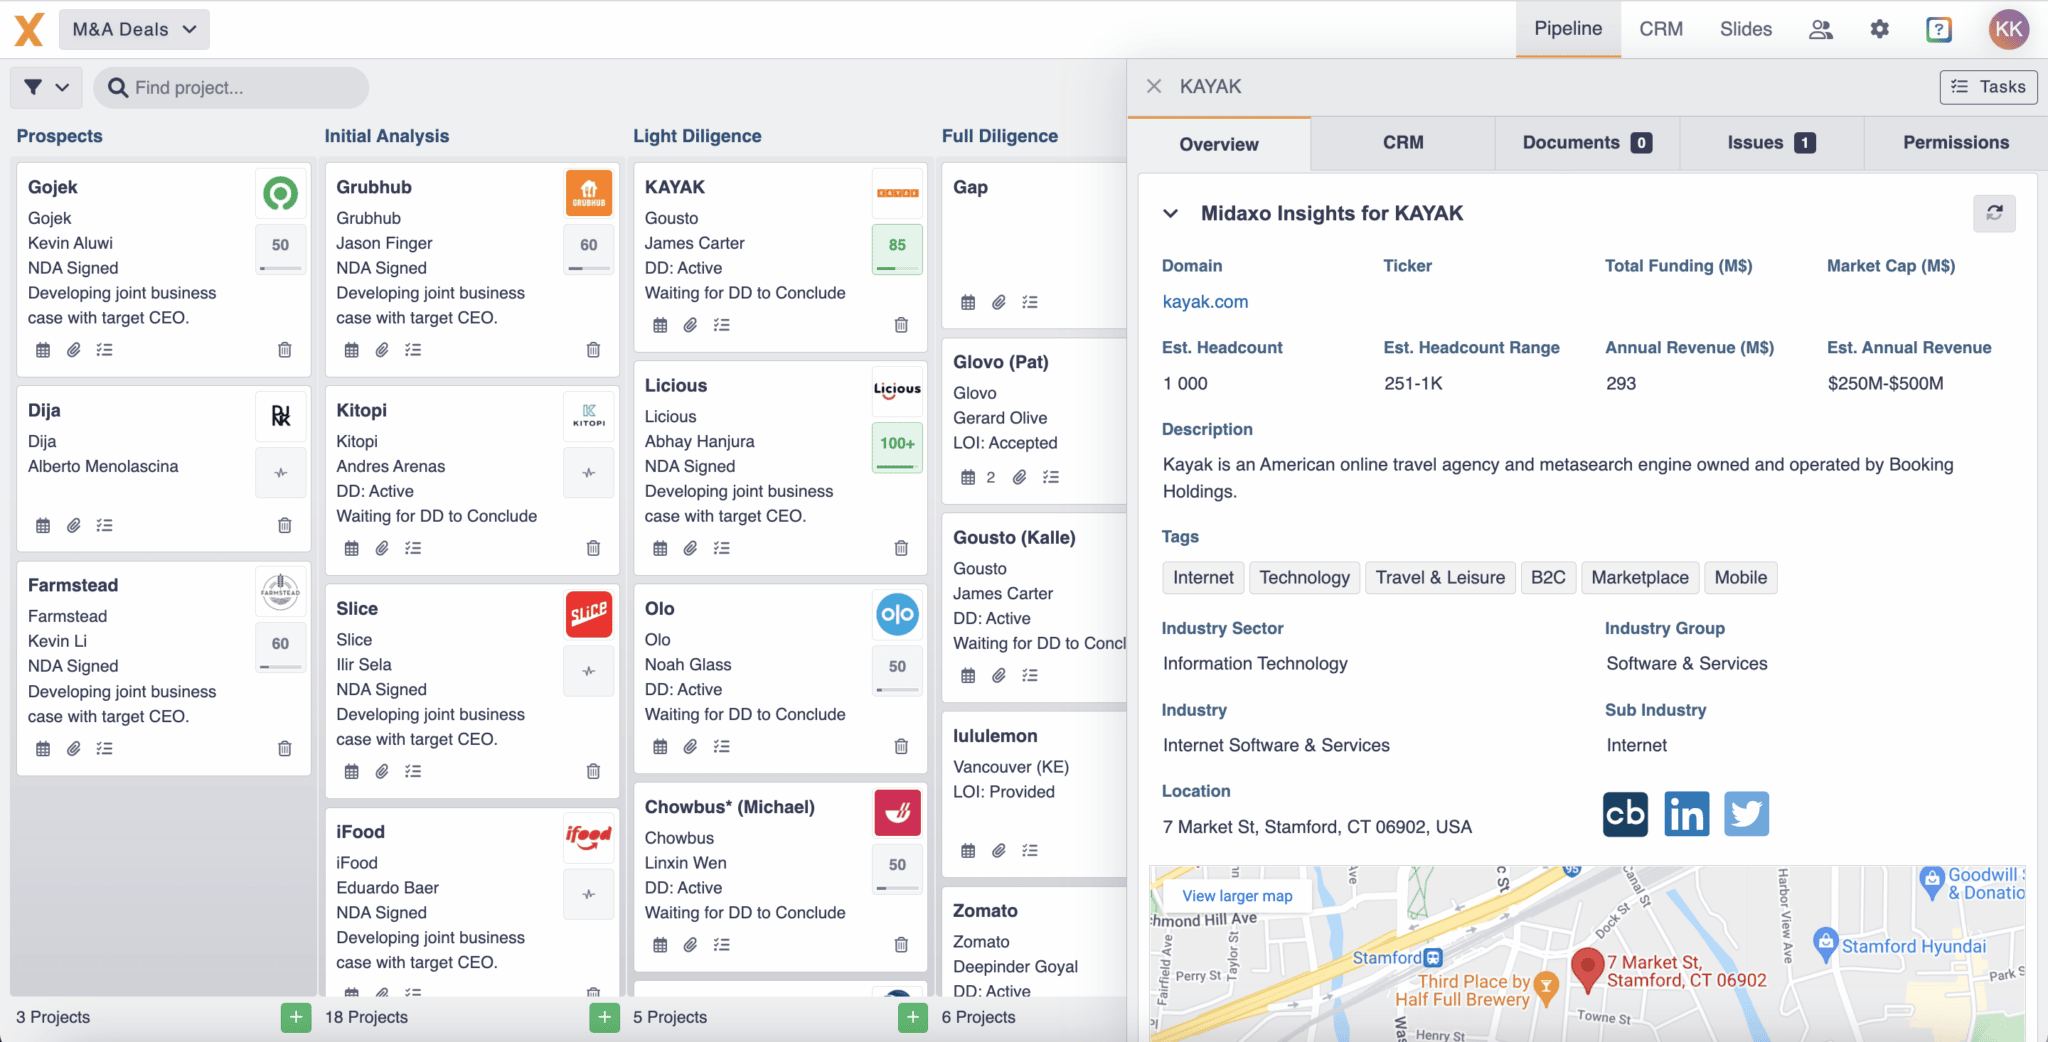Open the filter icon dropdown

pyautogui.click(x=46, y=87)
